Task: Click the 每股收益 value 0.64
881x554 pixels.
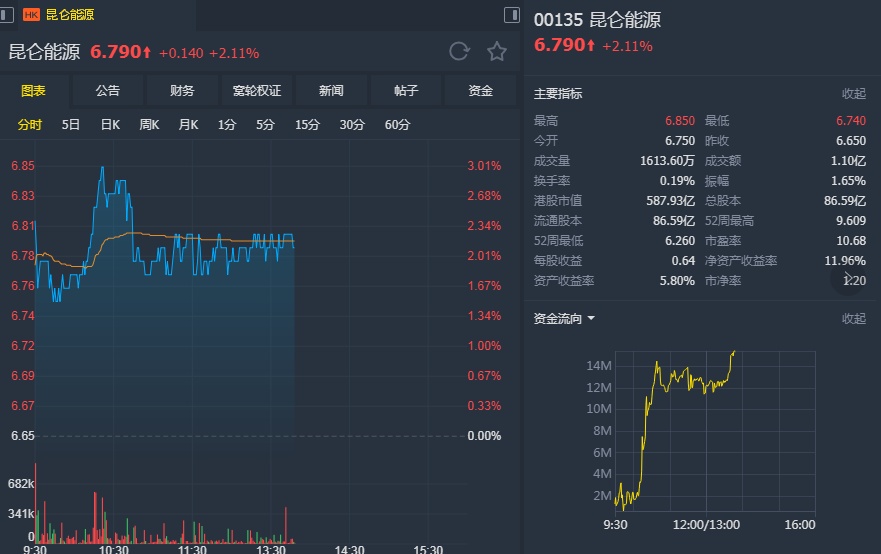Action: click(683, 261)
